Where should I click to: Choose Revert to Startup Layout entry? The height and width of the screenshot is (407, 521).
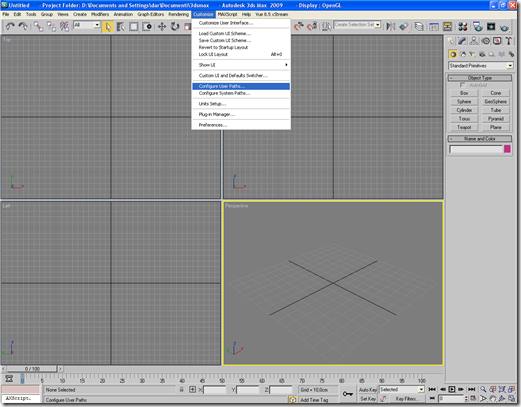(x=241, y=47)
